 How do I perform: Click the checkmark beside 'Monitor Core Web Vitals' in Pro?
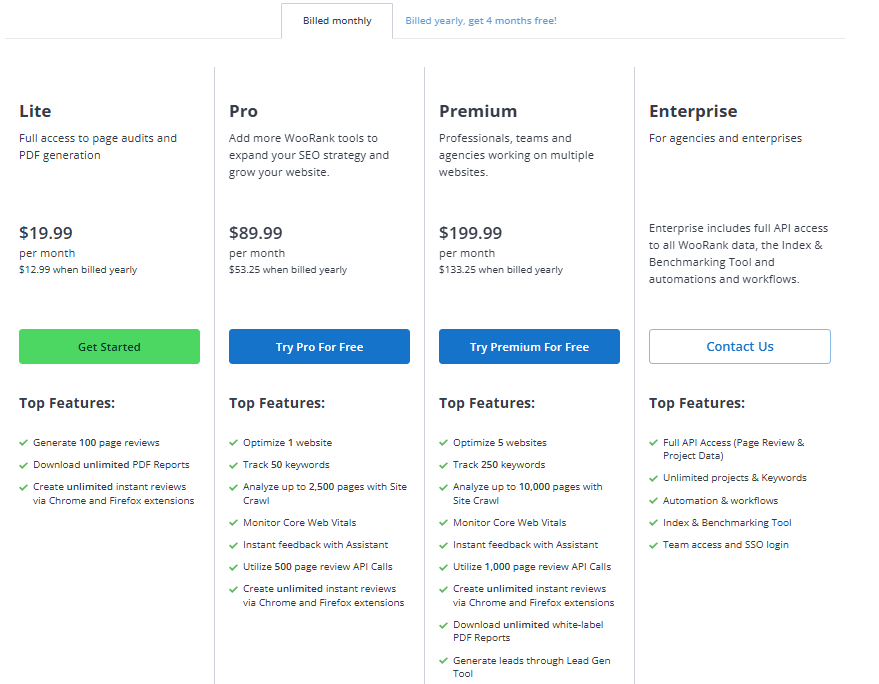(x=234, y=522)
